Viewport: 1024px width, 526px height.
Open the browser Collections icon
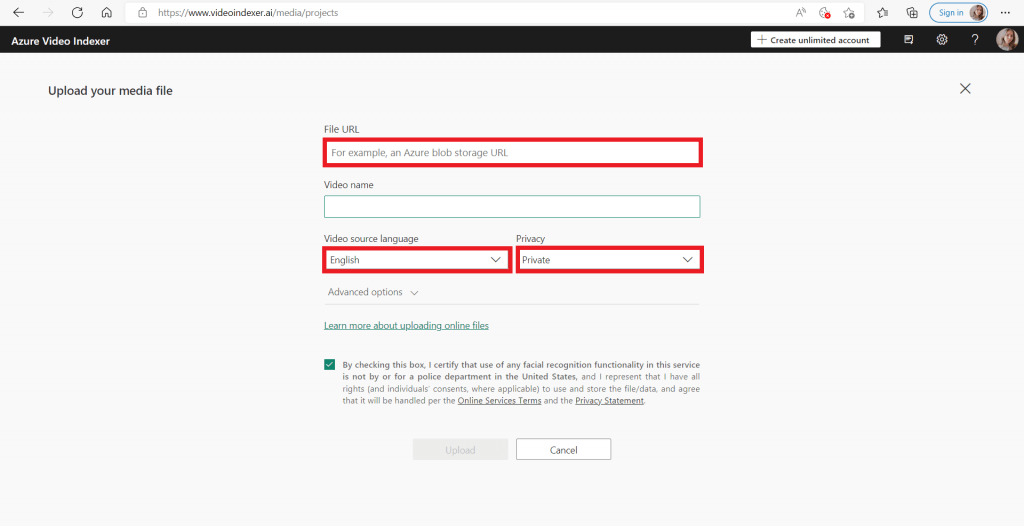(x=912, y=13)
